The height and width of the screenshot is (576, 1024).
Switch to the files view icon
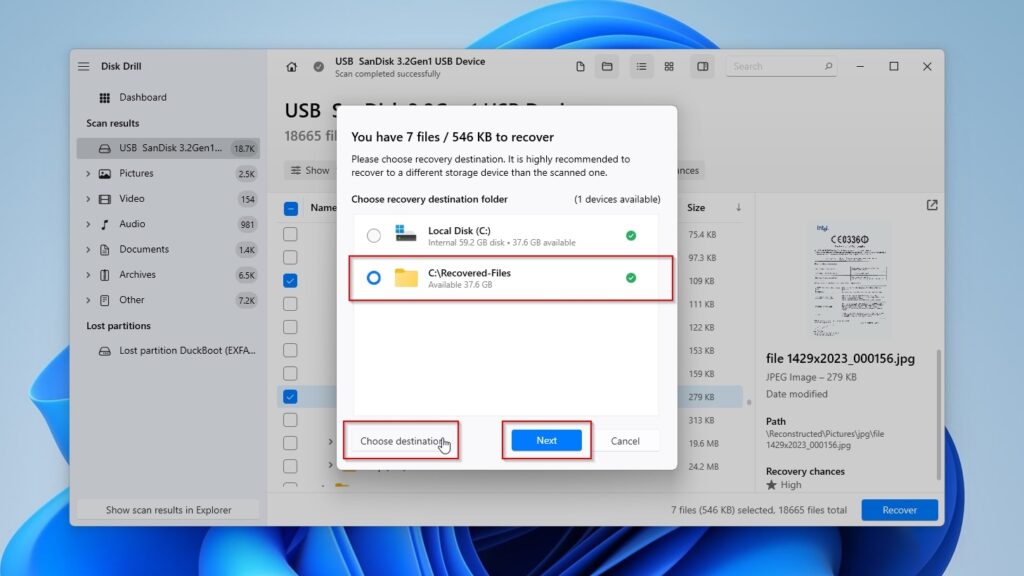(x=580, y=67)
